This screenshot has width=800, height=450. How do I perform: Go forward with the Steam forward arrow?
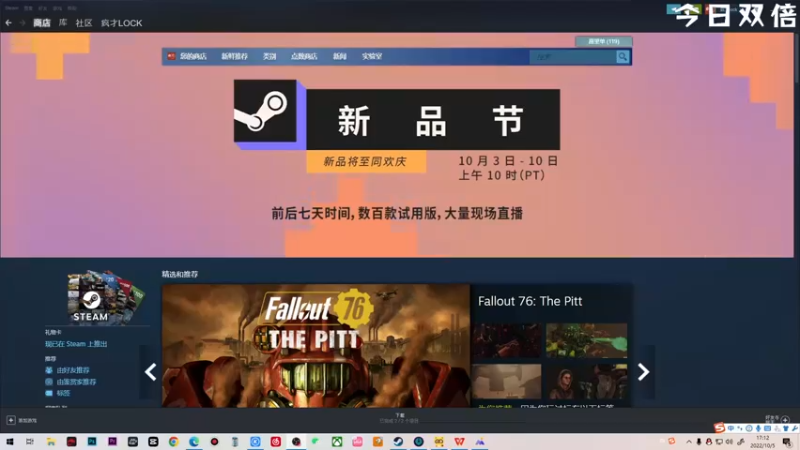pyautogui.click(x=22, y=22)
